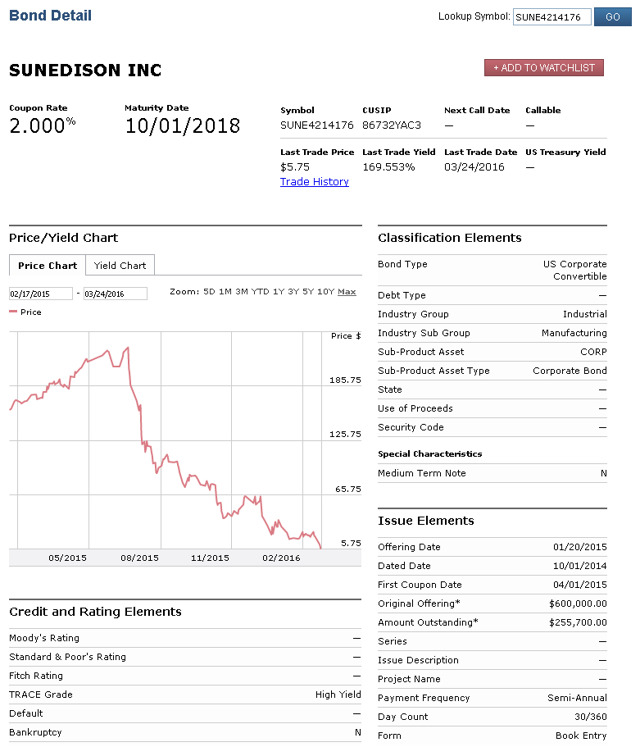Add bond to watchlist button
Image resolution: width=640 pixels, height=747 pixels.
click(x=544, y=68)
